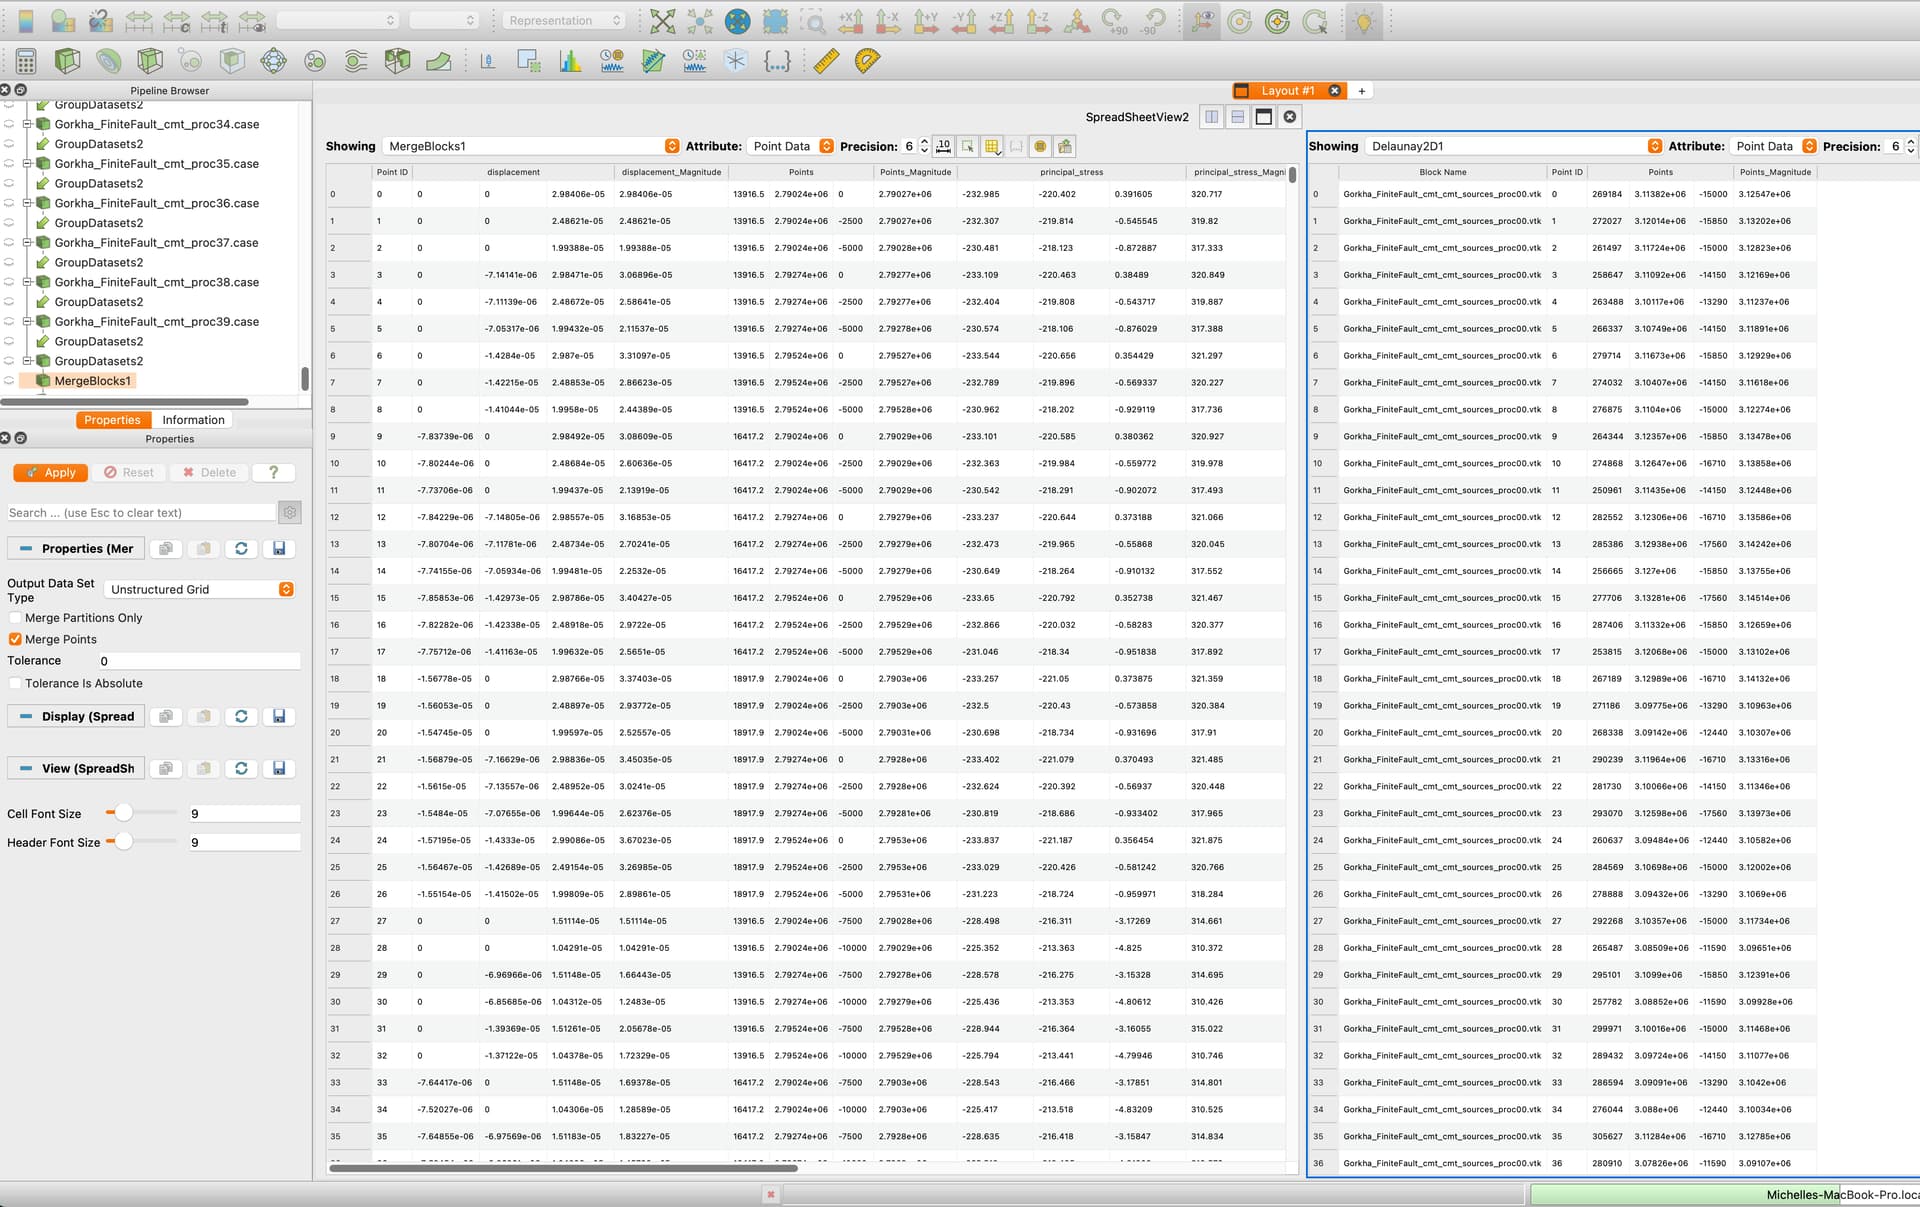
Task: Click the Delete button
Action: pyautogui.click(x=210, y=473)
